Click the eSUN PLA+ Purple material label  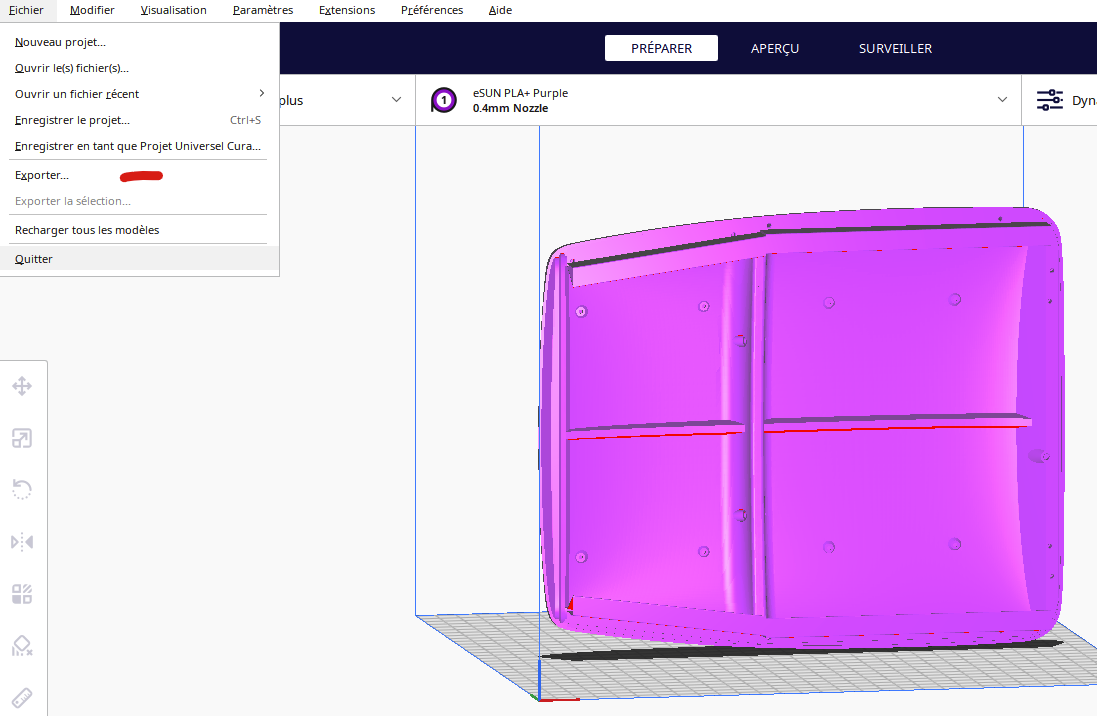click(520, 93)
